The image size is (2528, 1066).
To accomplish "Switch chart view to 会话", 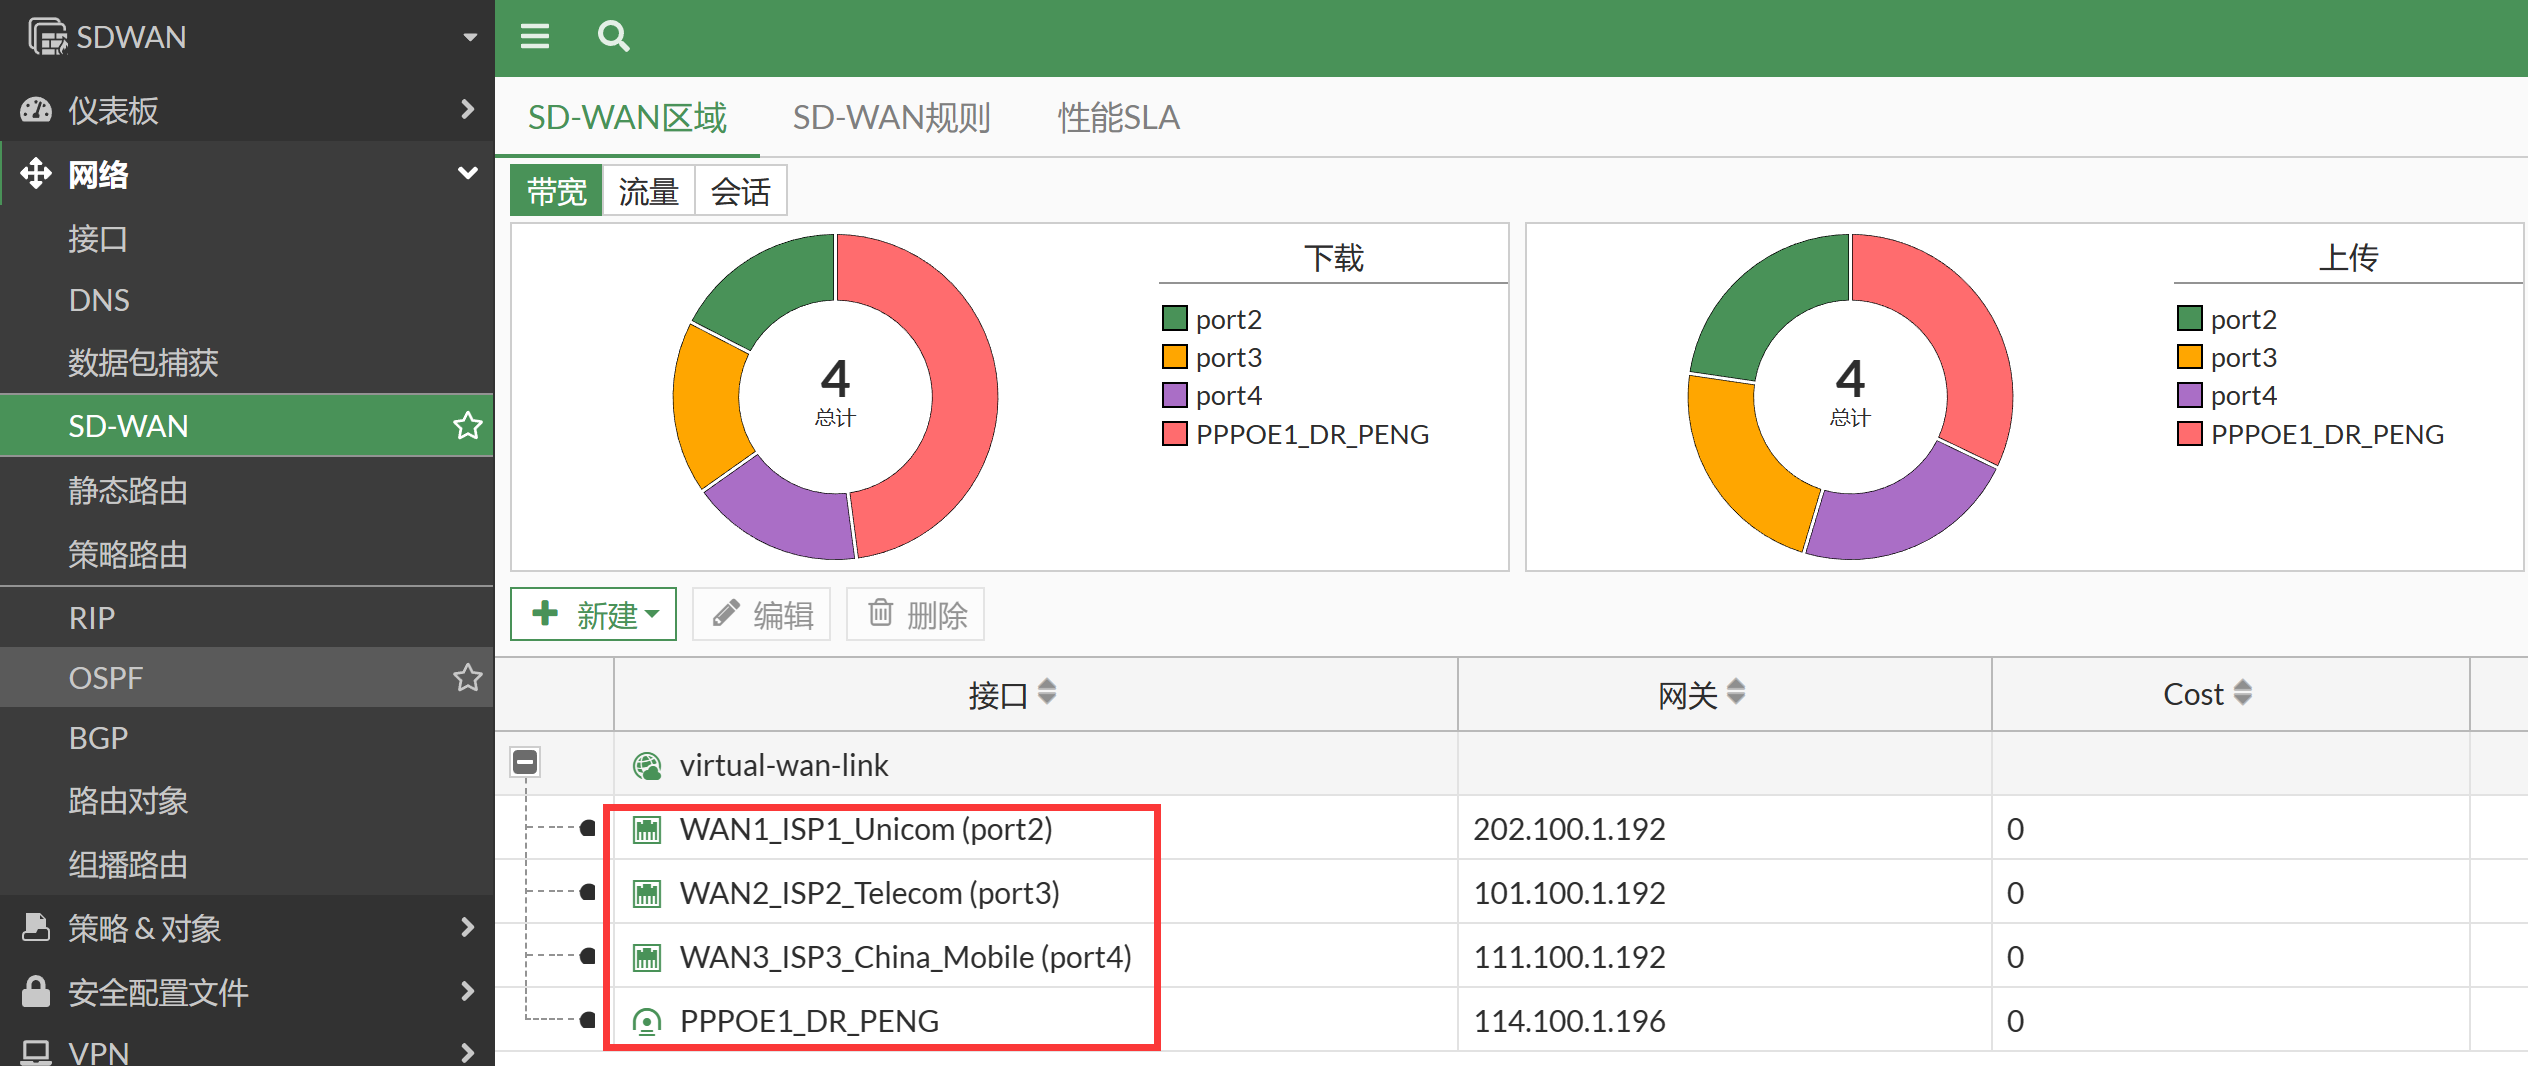I will point(740,191).
